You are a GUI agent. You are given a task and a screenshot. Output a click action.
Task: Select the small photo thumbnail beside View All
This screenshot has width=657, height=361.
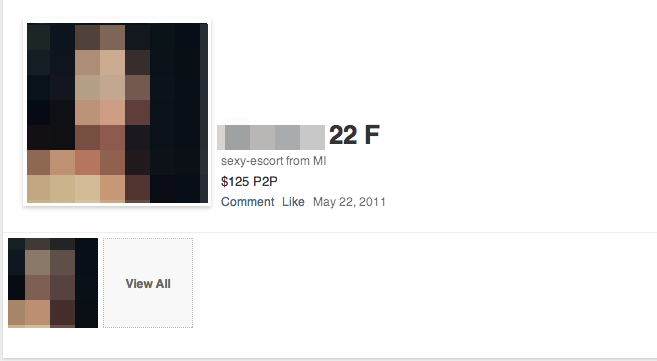pos(53,283)
